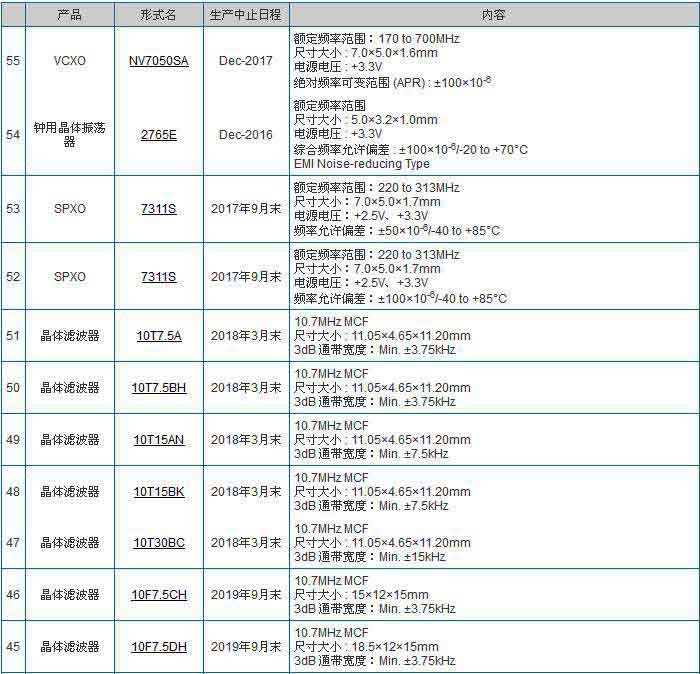
Task: Click the 10T15BK model link
Action: 158,492
